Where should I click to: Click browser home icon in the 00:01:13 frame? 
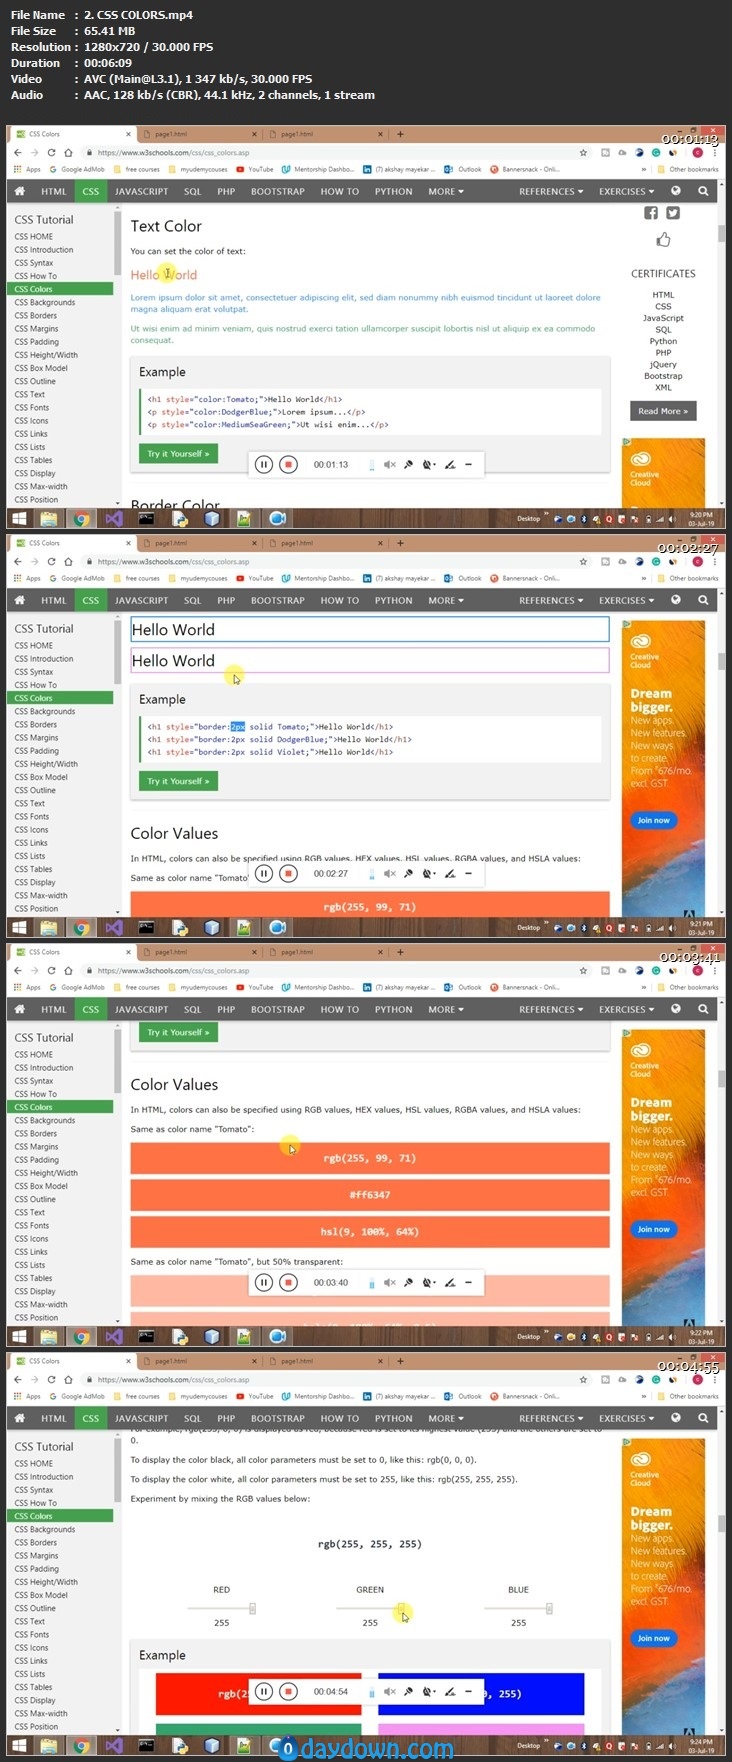68,153
